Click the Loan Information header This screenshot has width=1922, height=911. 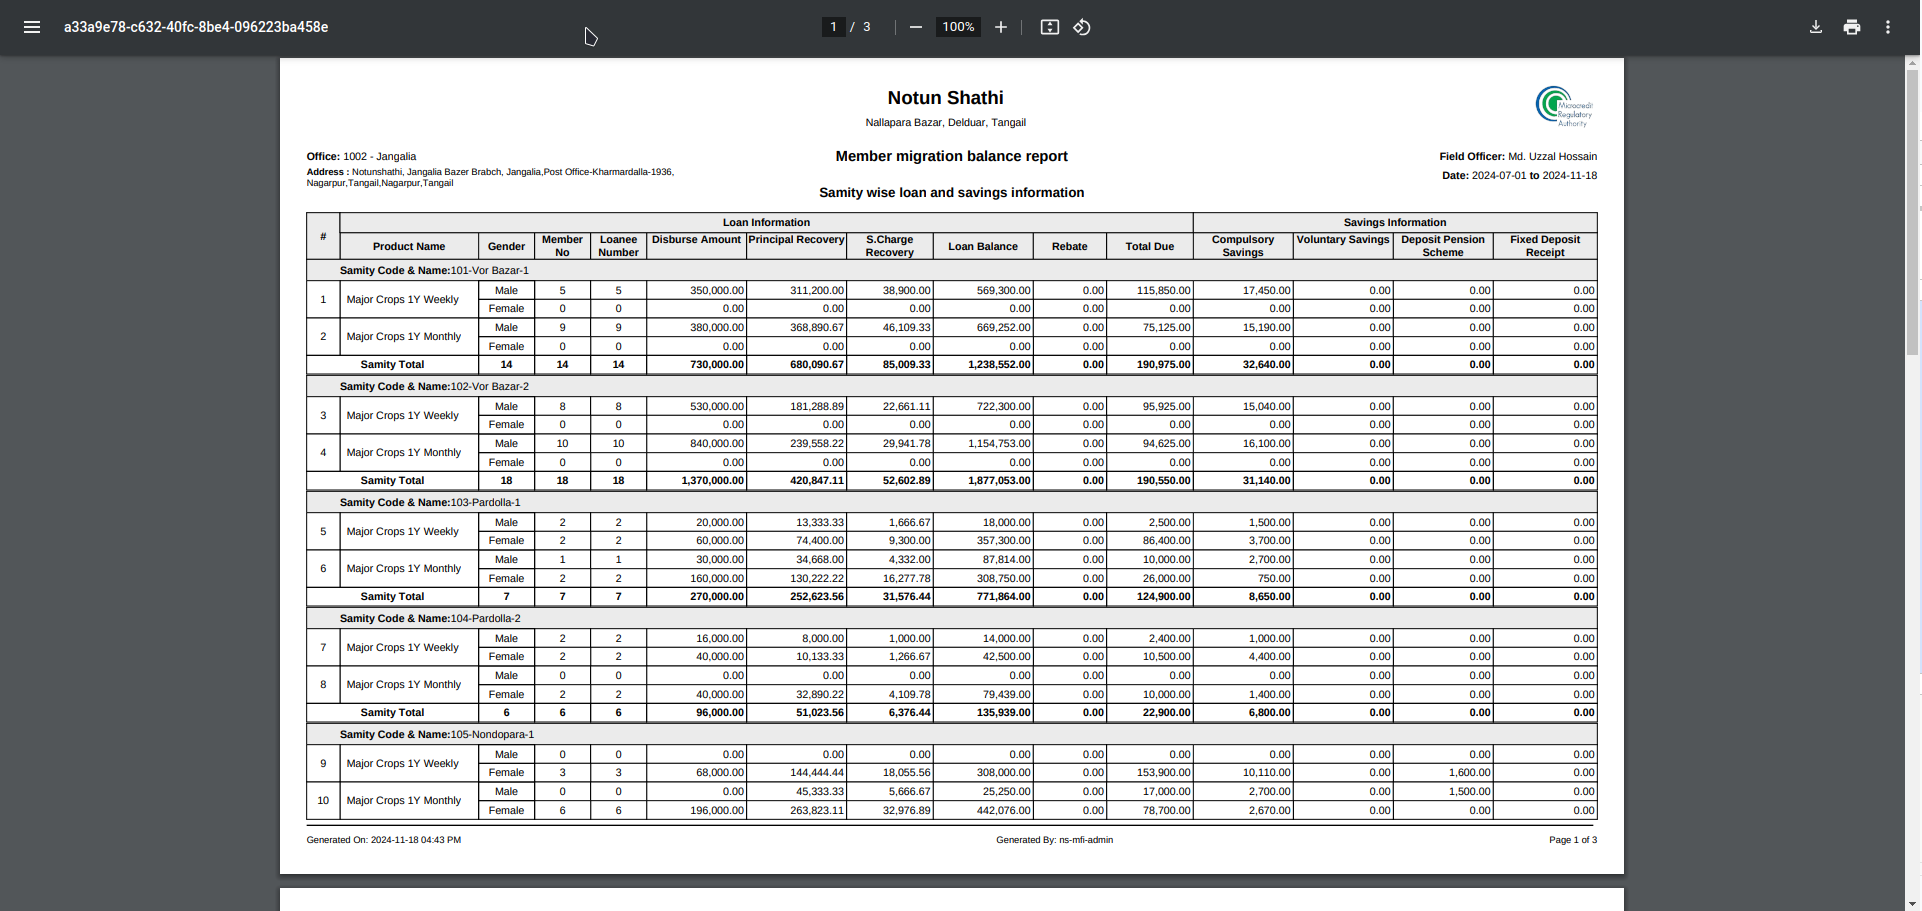coord(766,222)
